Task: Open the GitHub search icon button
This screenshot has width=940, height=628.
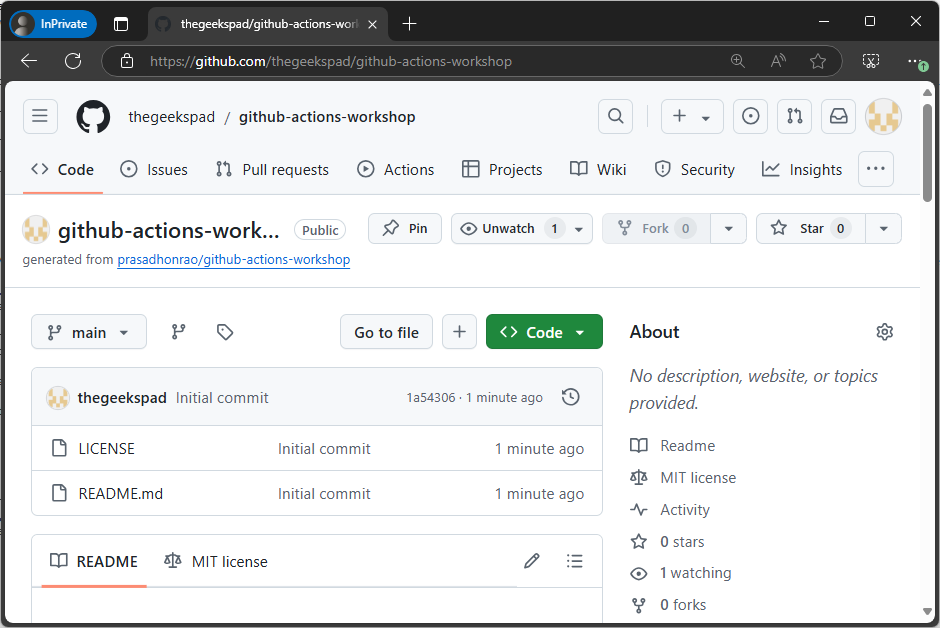Action: coord(615,116)
